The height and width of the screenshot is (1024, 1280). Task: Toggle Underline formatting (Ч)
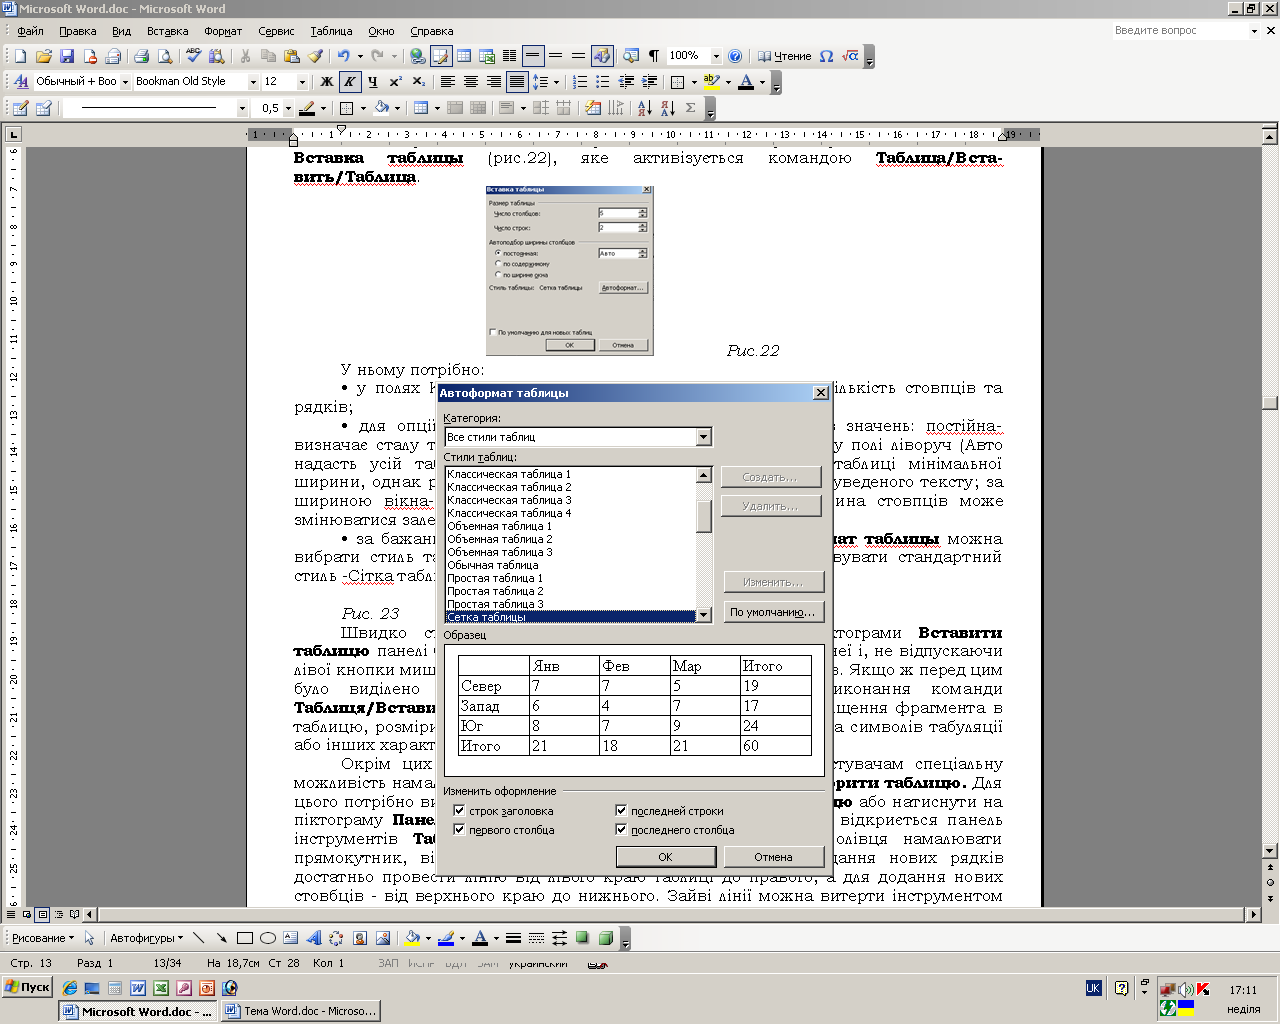click(372, 82)
